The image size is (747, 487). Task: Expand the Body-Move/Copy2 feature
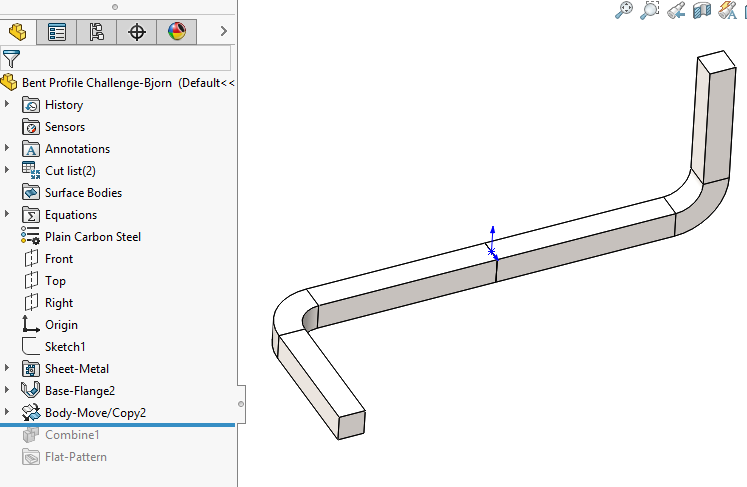pos(7,411)
